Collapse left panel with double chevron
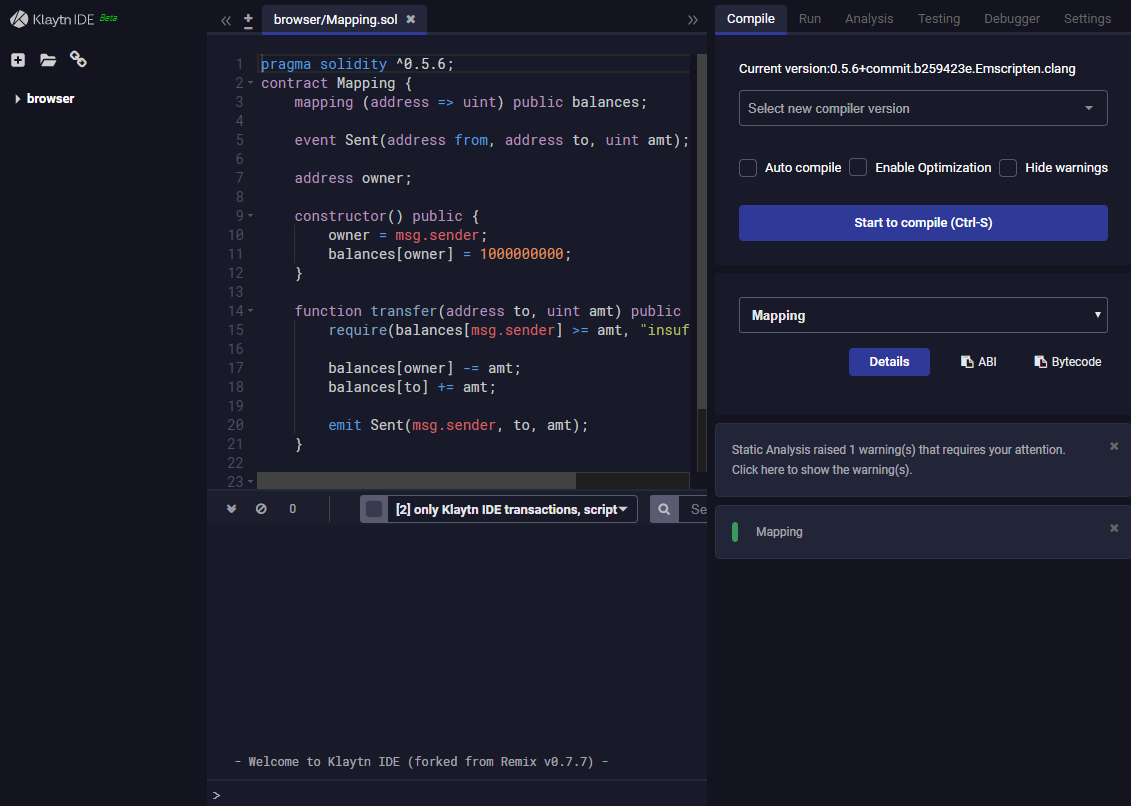 (226, 20)
